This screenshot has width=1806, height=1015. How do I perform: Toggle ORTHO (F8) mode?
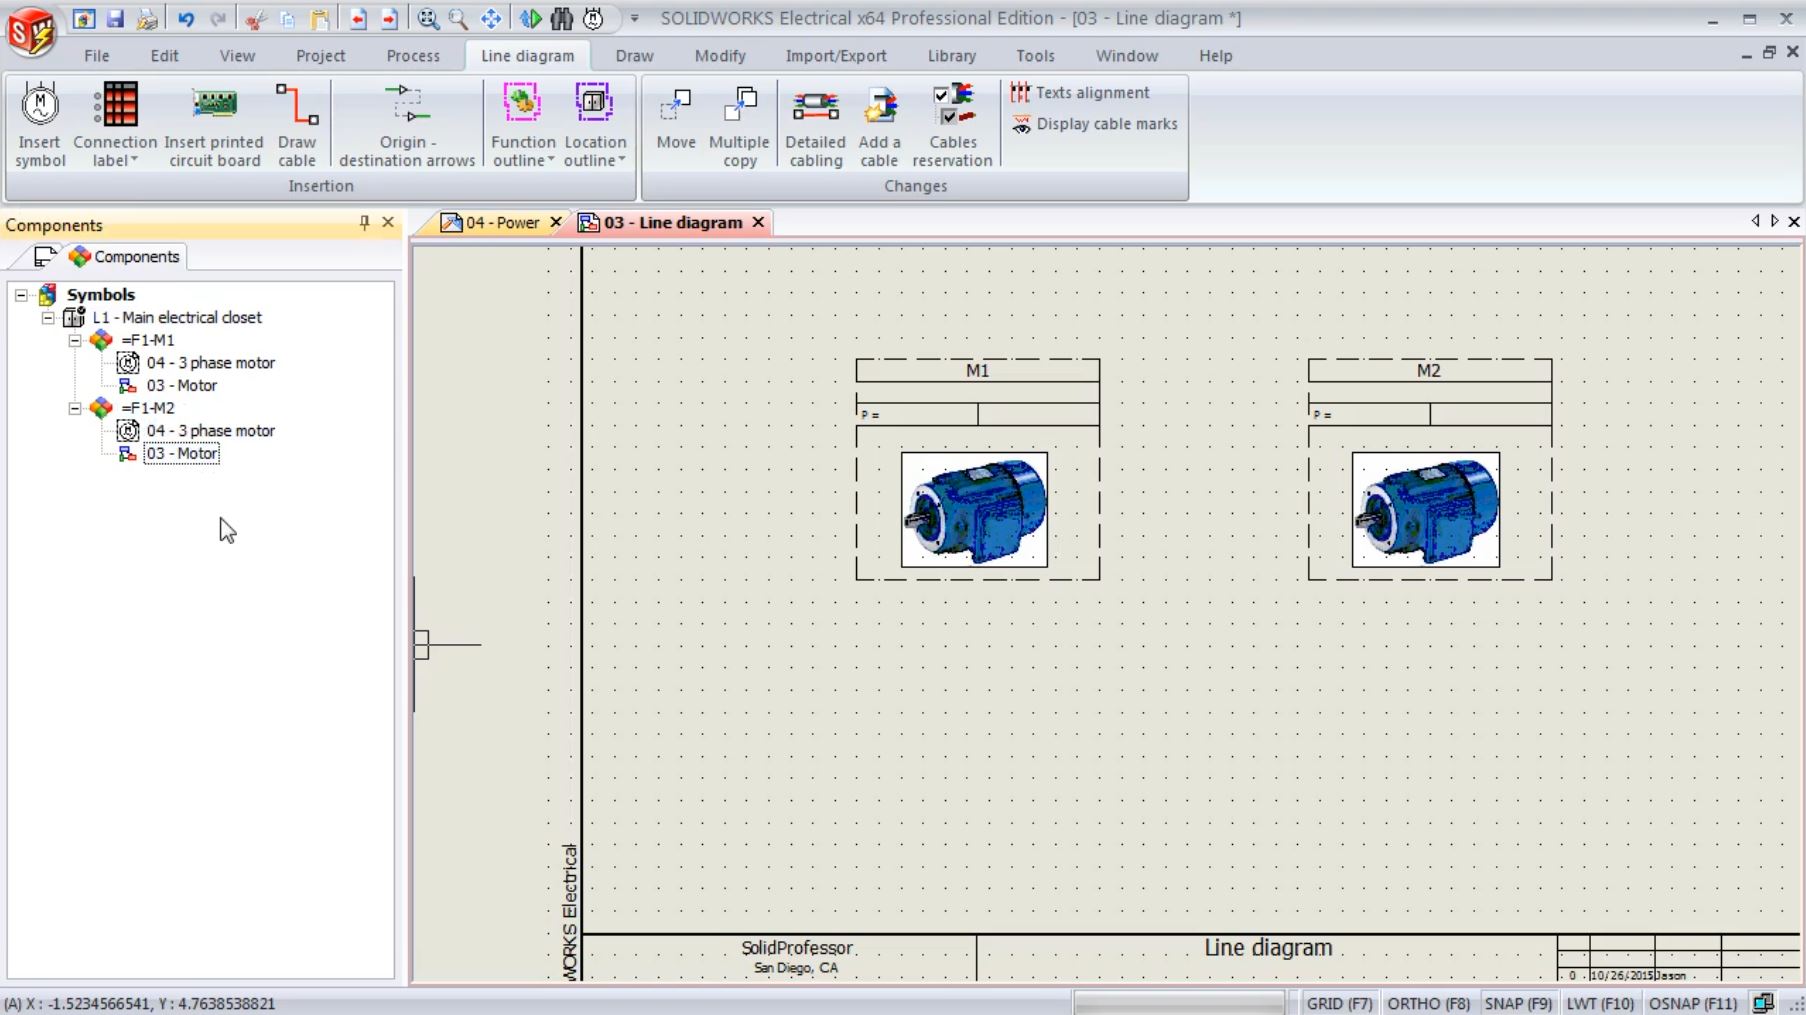click(x=1429, y=1003)
